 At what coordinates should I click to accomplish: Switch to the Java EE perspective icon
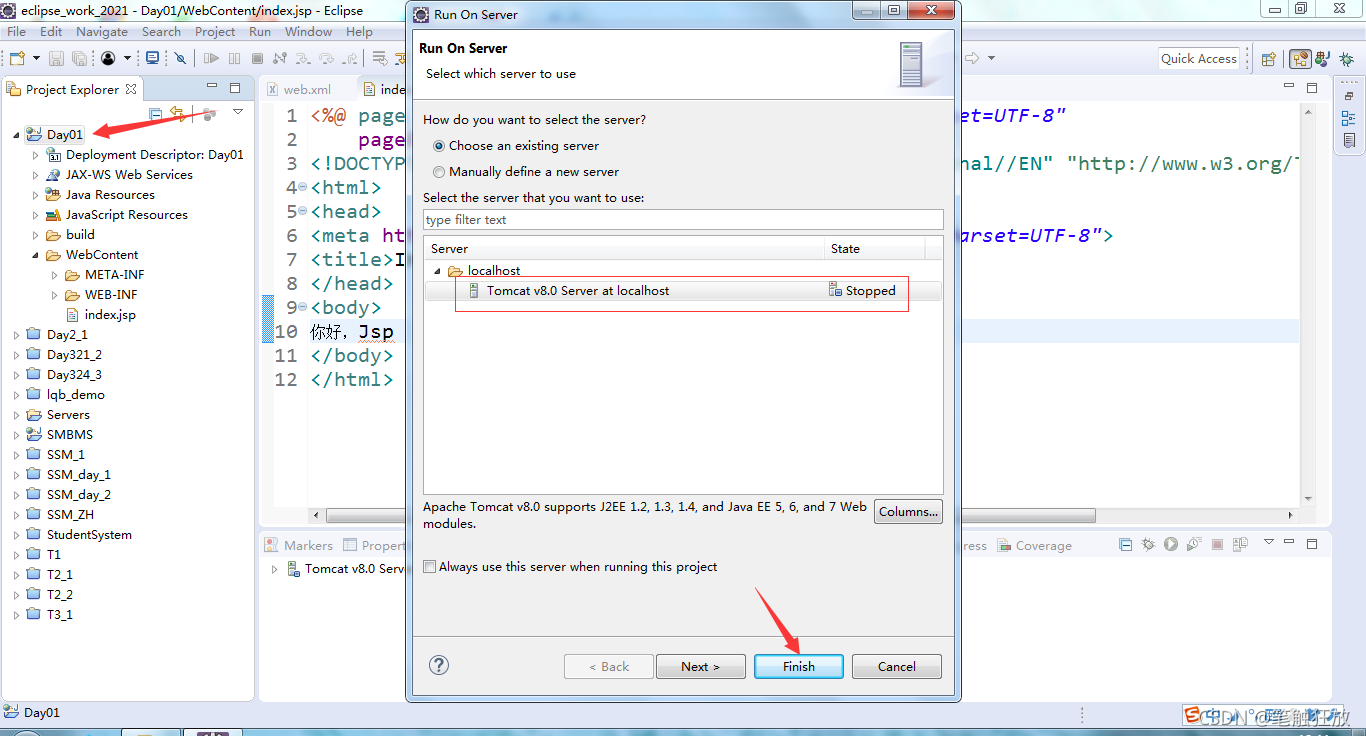pyautogui.click(x=1300, y=60)
